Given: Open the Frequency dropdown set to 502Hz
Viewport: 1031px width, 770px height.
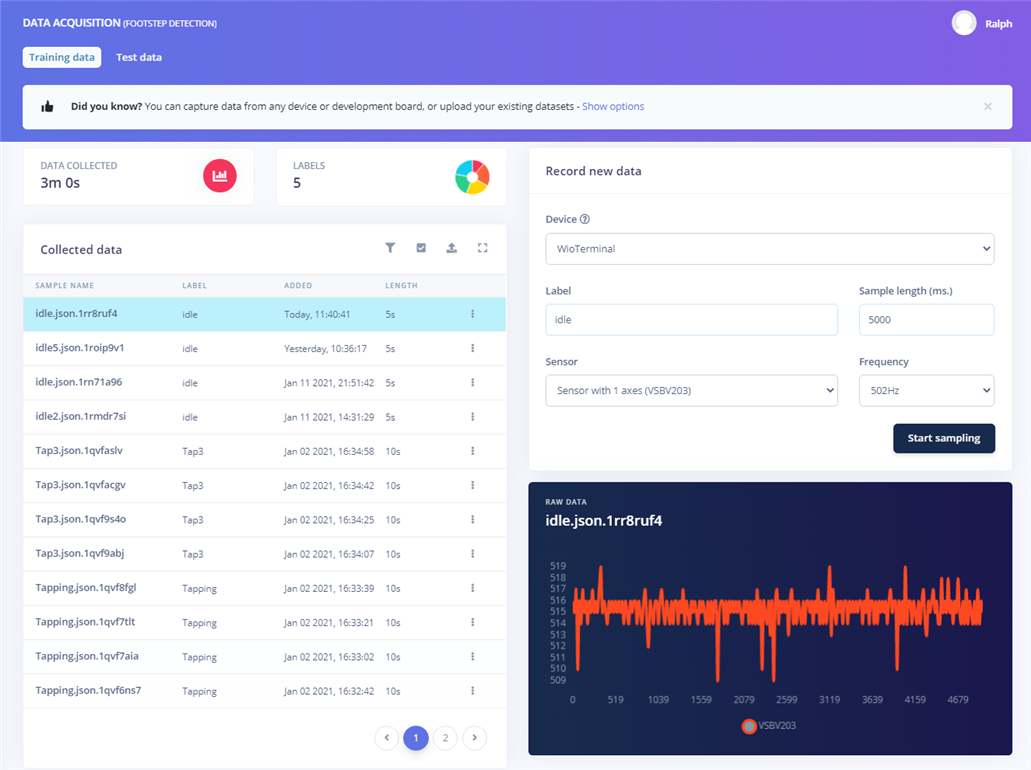Looking at the screenshot, I should (926, 391).
